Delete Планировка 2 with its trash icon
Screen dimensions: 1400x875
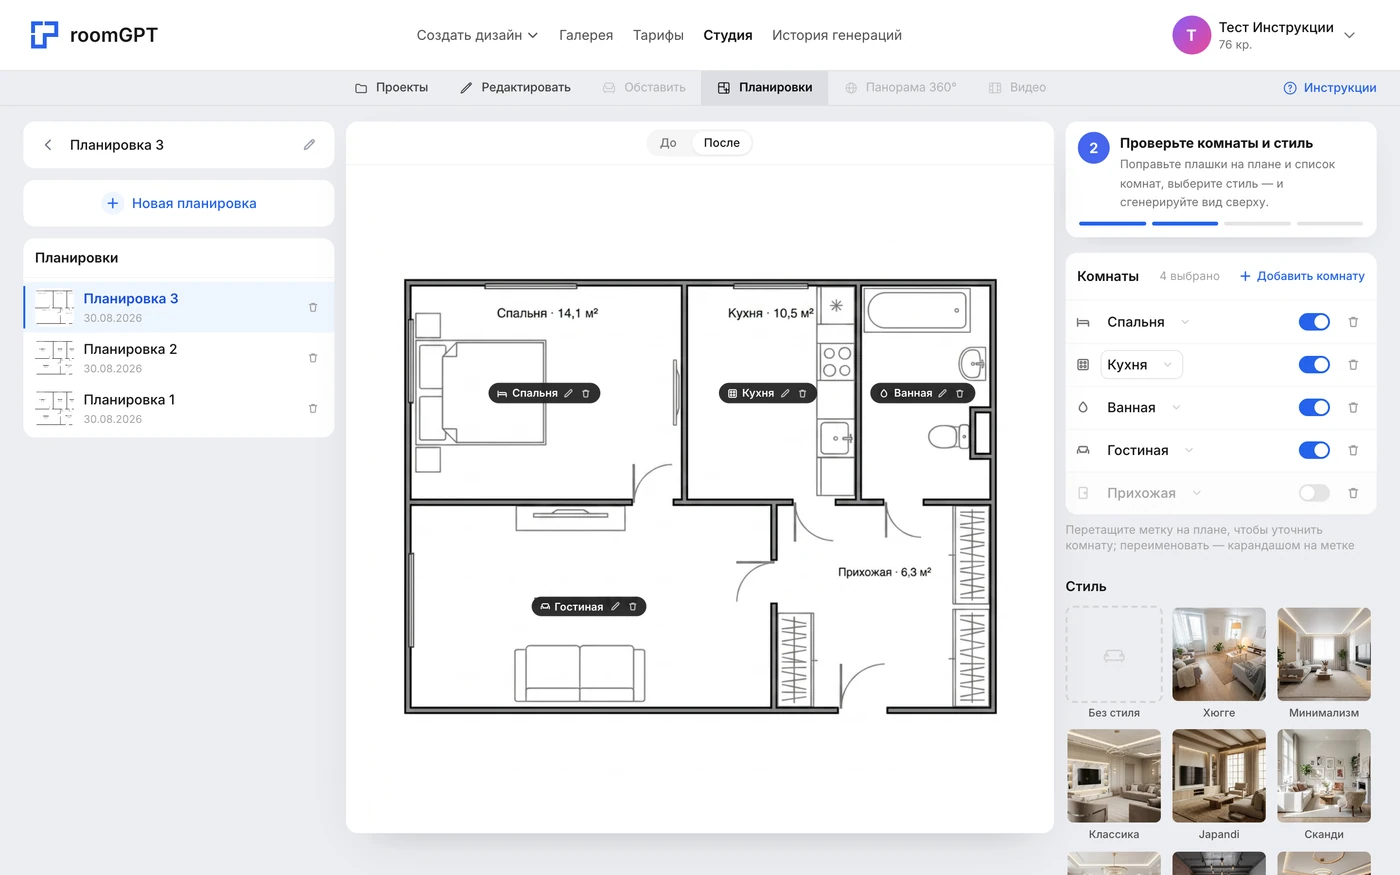pos(313,358)
